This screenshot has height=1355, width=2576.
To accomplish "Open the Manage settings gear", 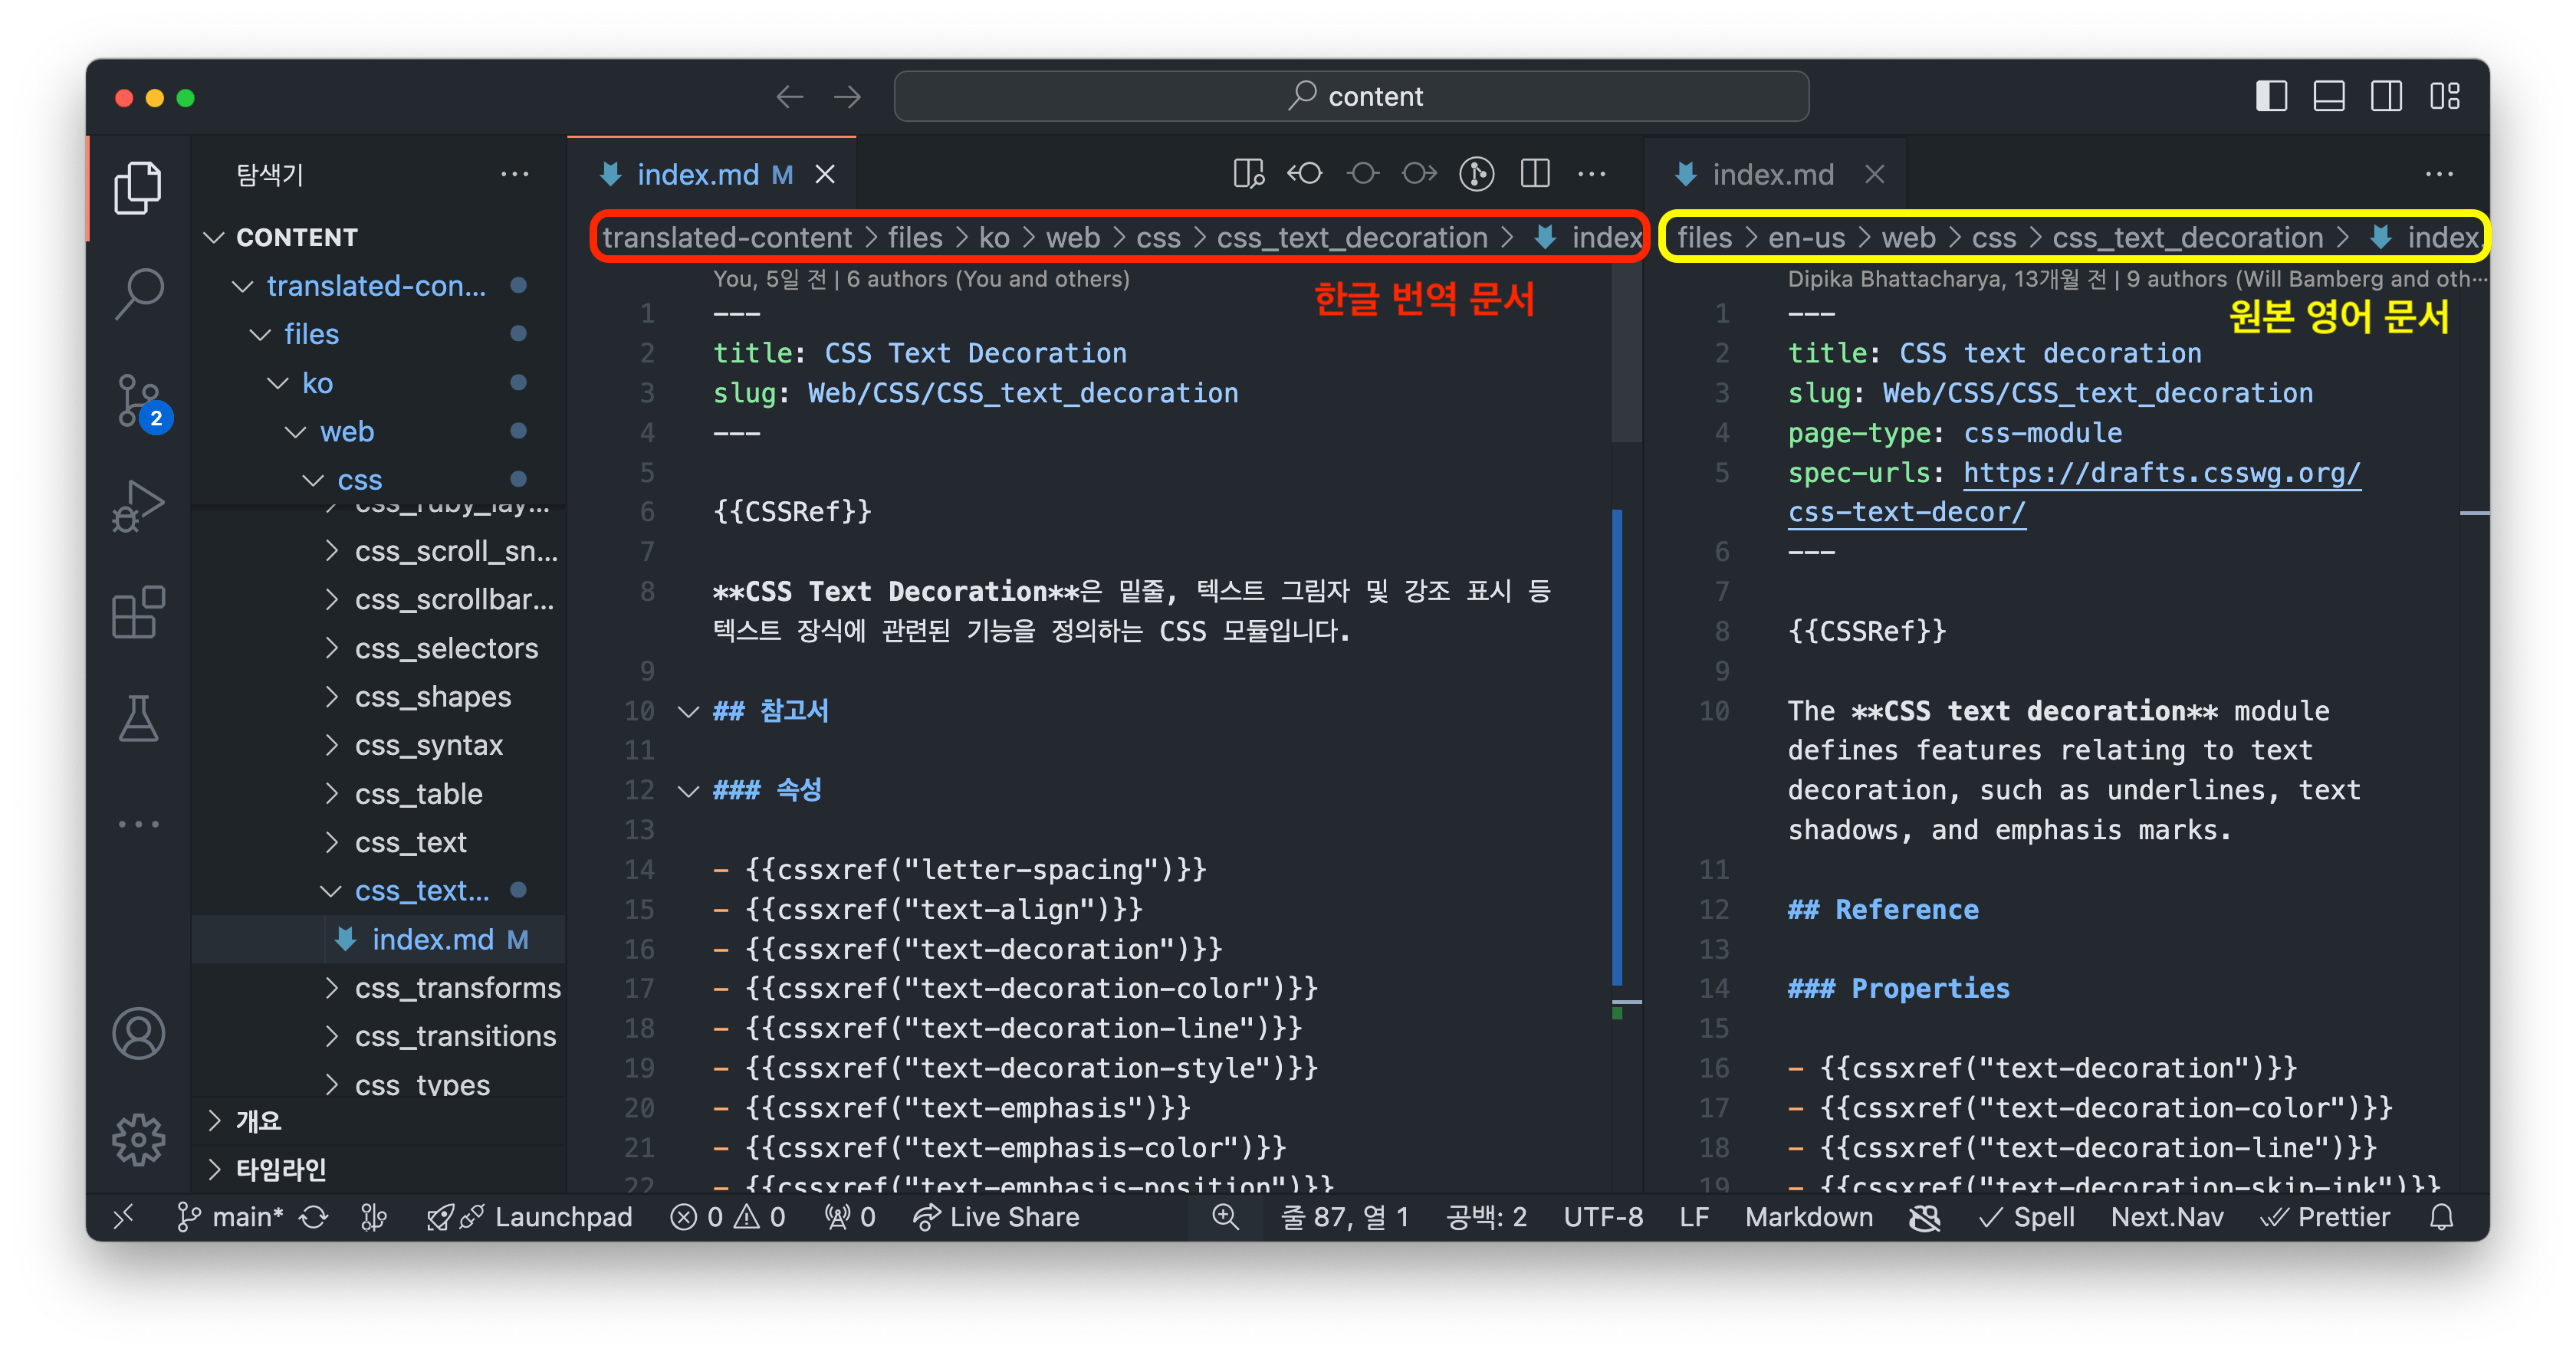I will point(138,1139).
